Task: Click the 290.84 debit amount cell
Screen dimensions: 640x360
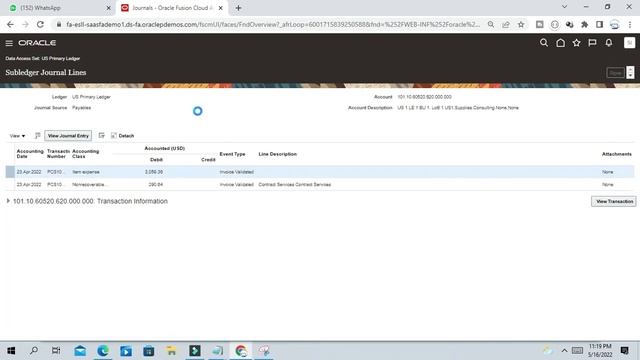Action: click(156, 184)
